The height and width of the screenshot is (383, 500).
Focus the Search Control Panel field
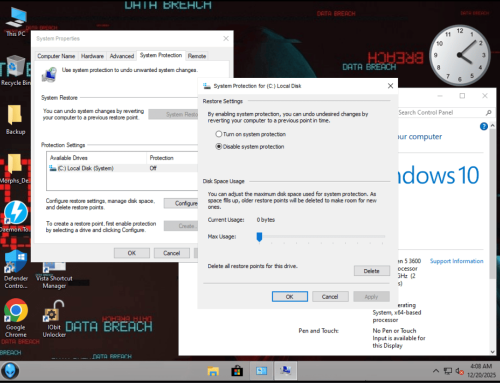pos(441,113)
